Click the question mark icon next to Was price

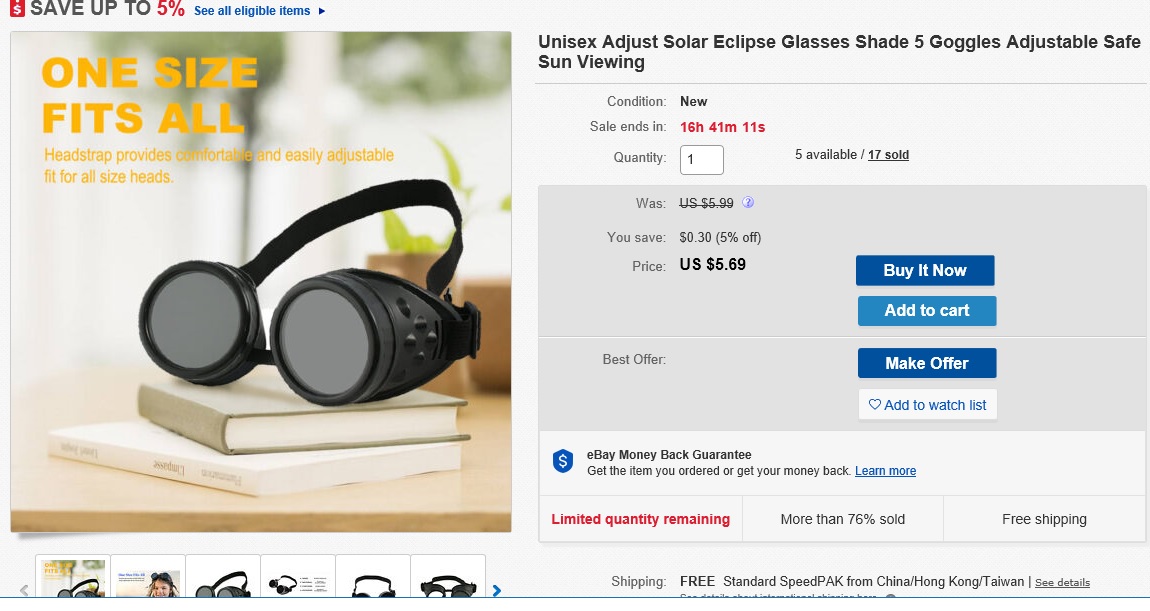747,203
